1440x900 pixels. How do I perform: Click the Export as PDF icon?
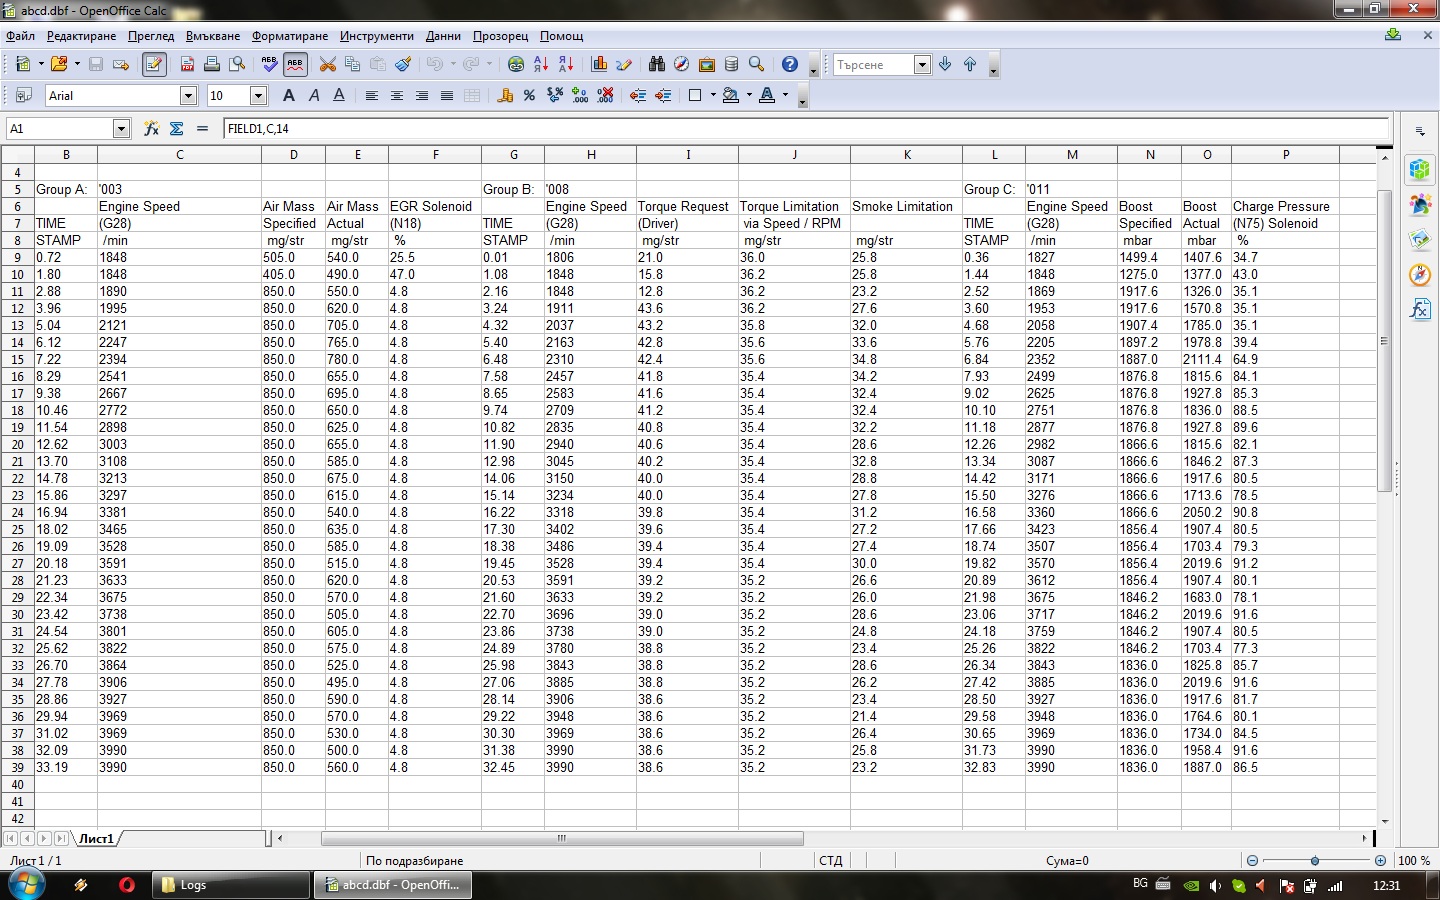coord(187,65)
